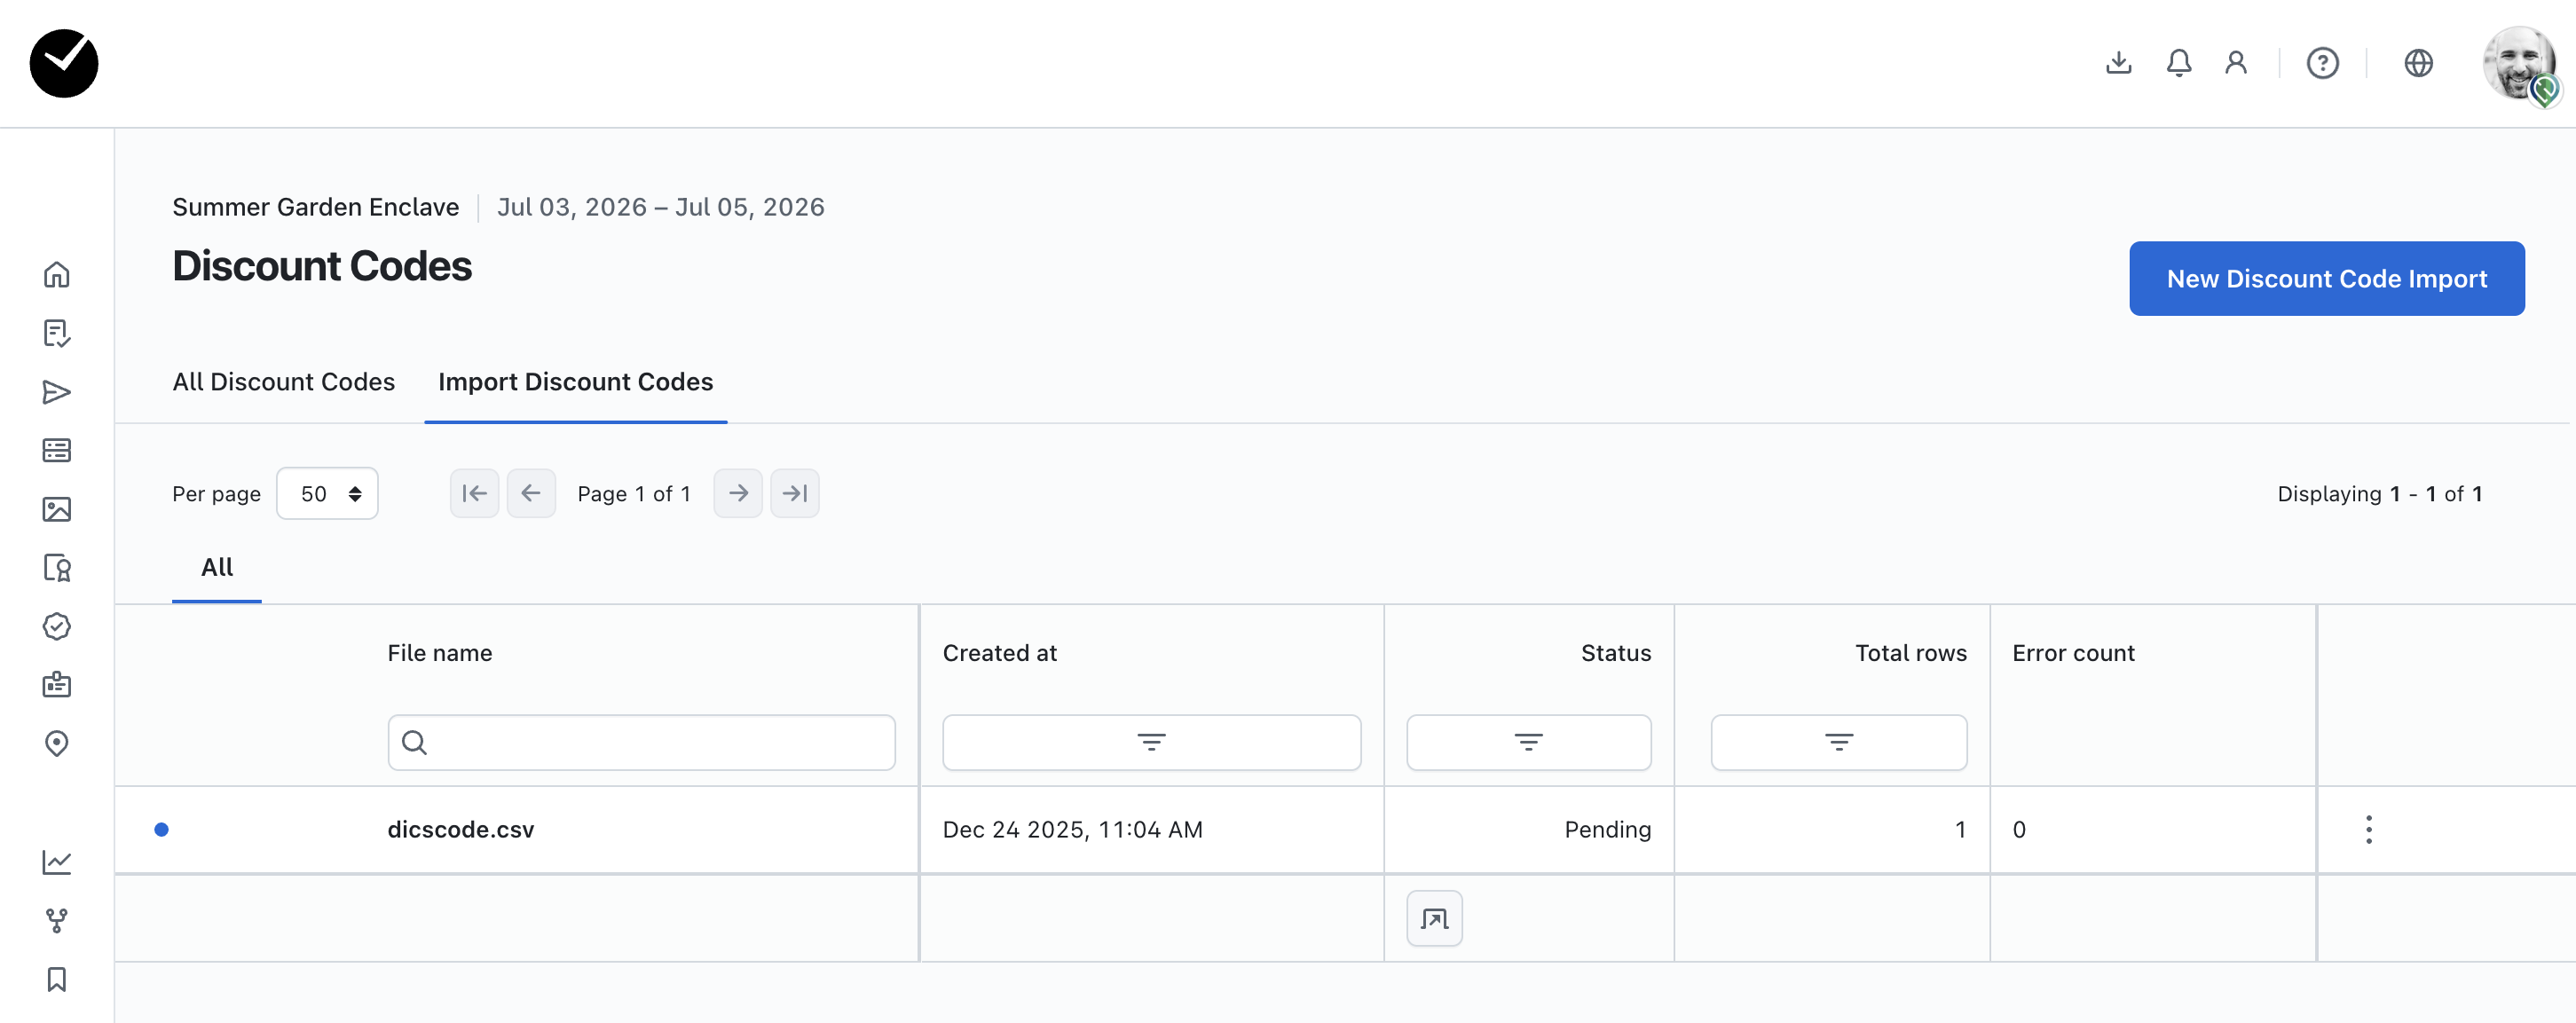Select the All filter tab
Screen dimensions: 2576x1023
click(x=217, y=567)
